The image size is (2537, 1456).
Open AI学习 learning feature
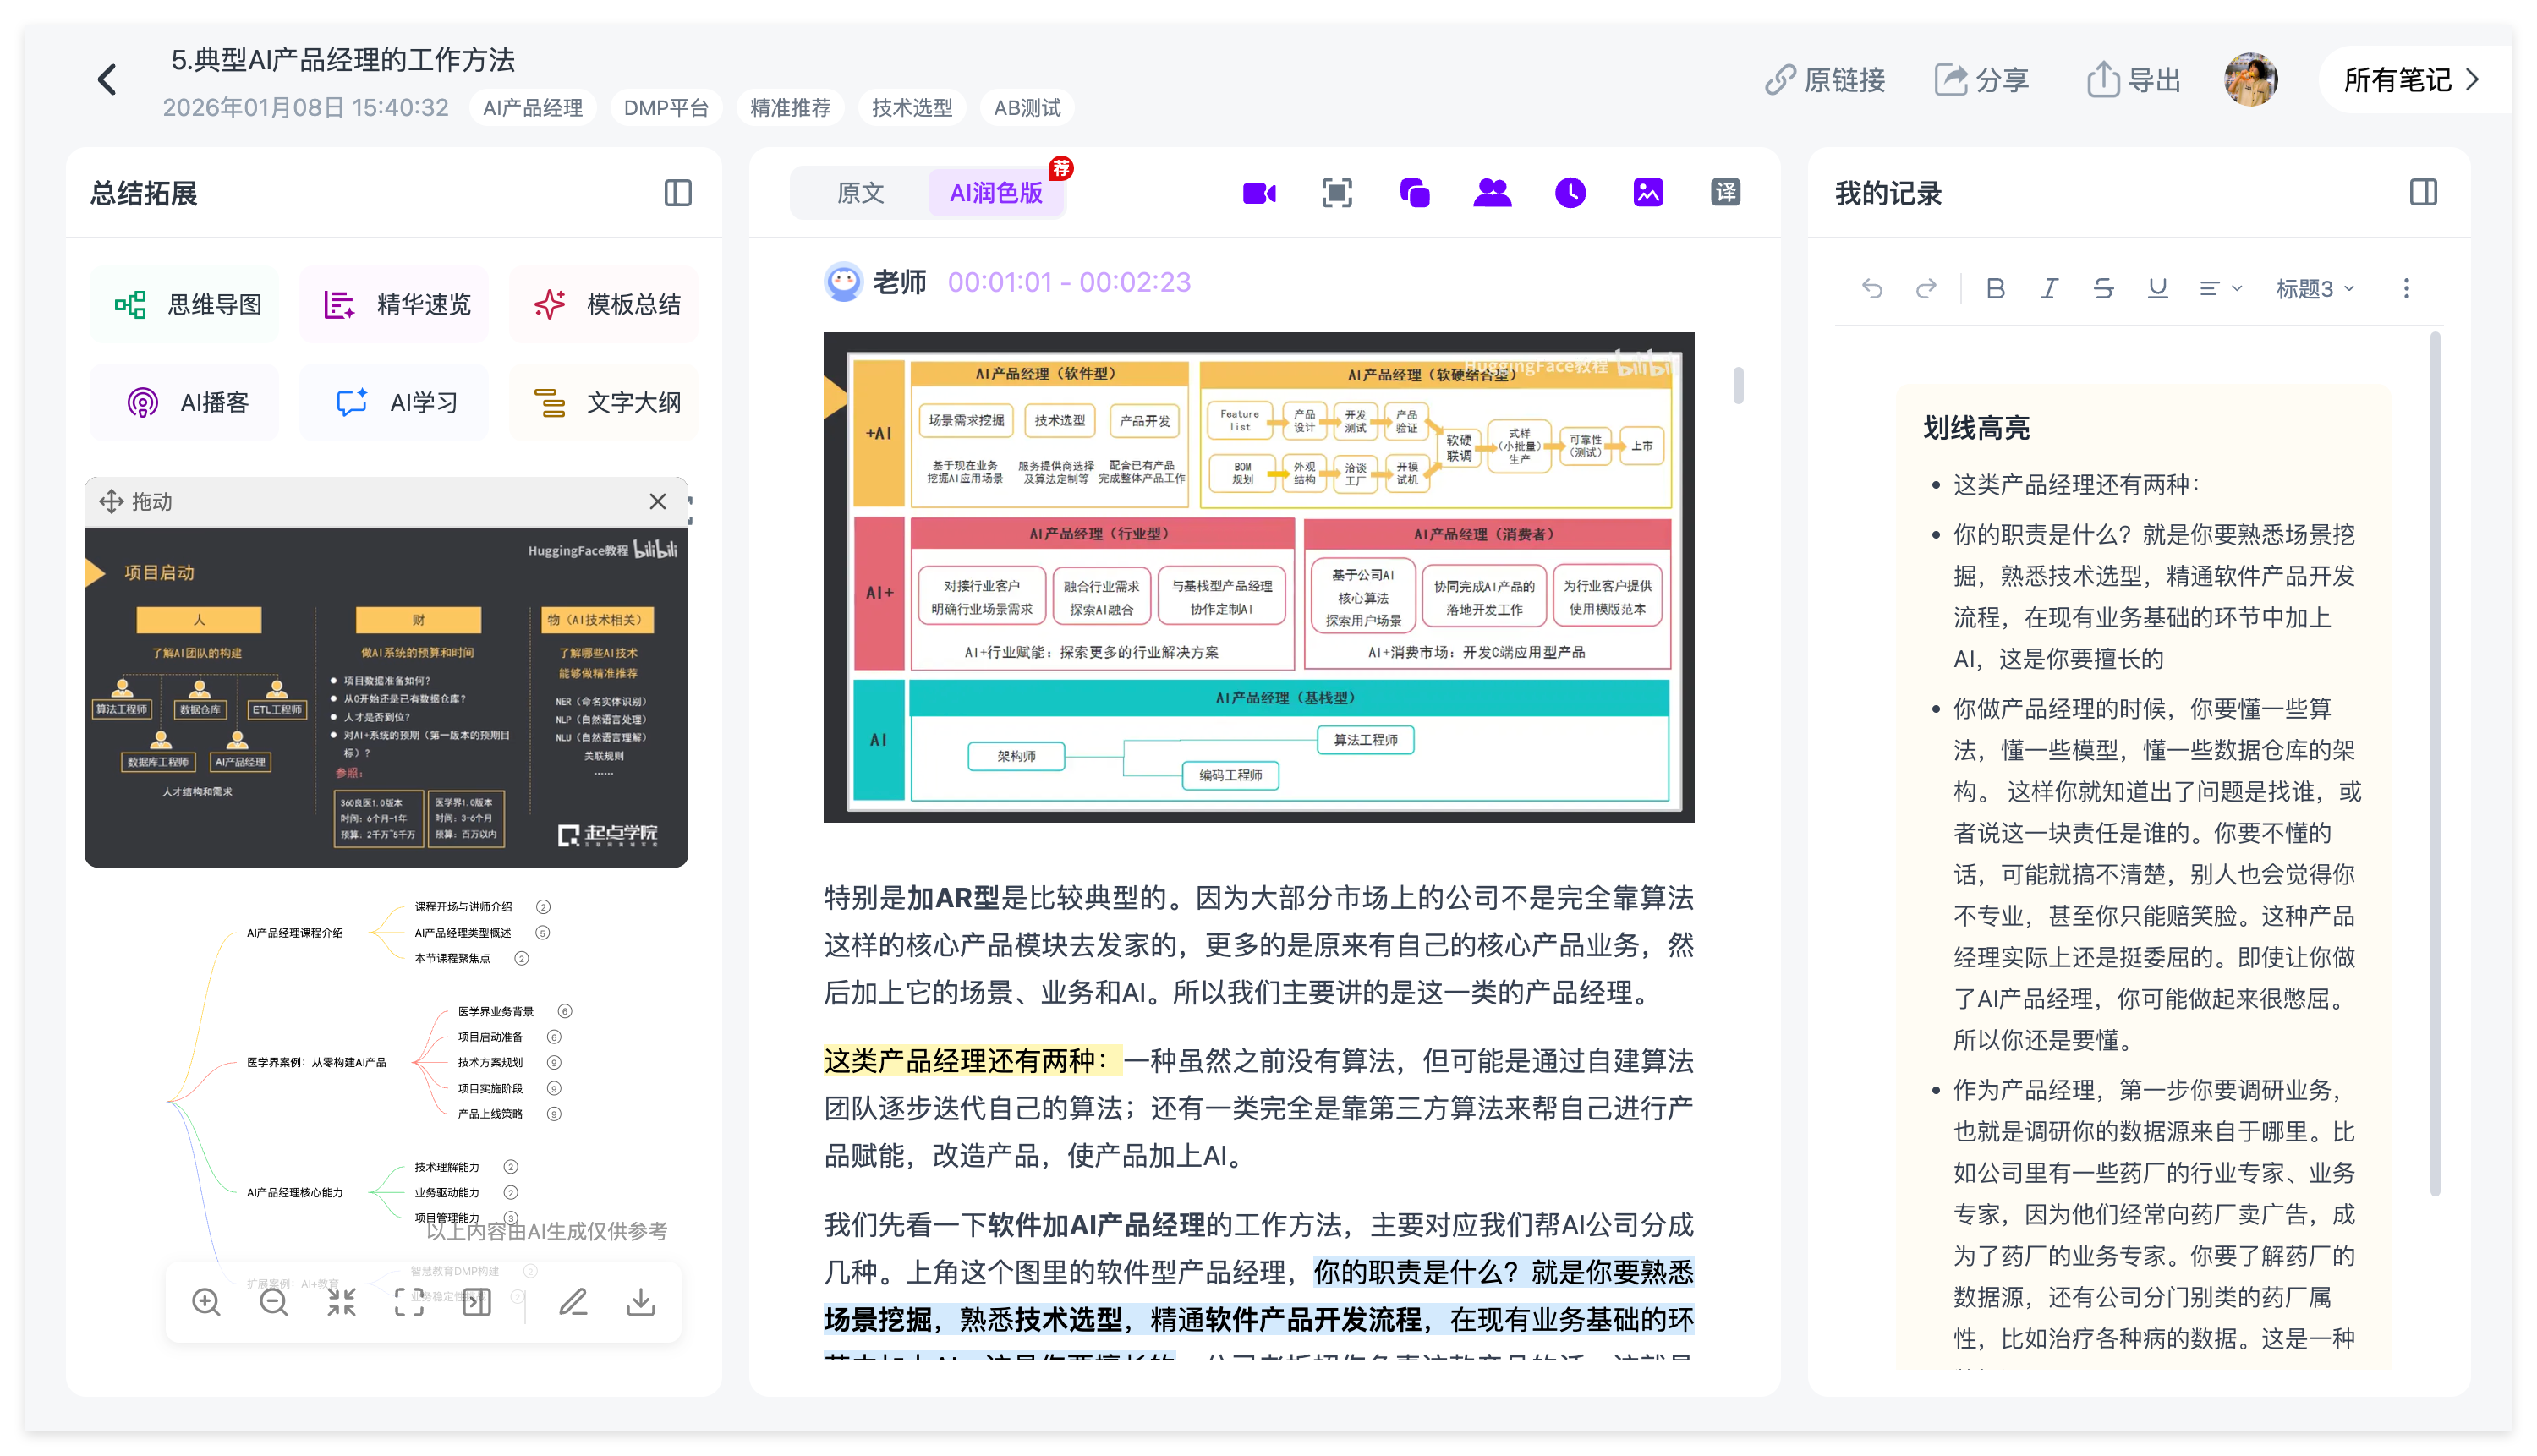coord(396,403)
